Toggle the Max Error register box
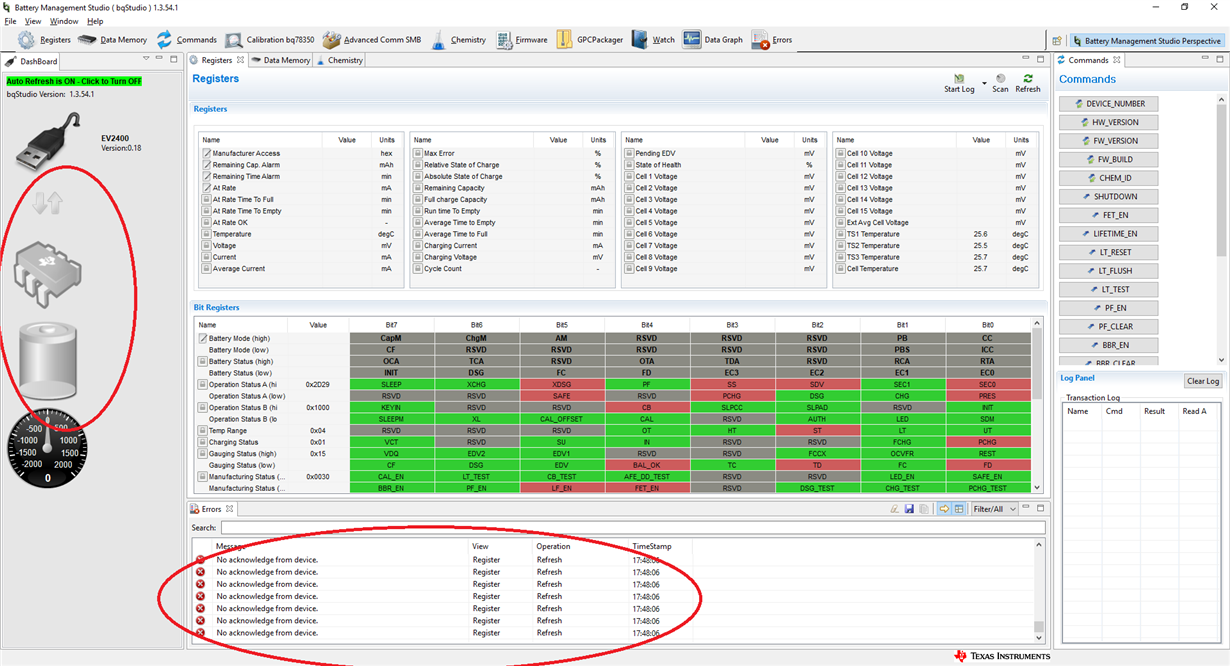 tap(417, 153)
